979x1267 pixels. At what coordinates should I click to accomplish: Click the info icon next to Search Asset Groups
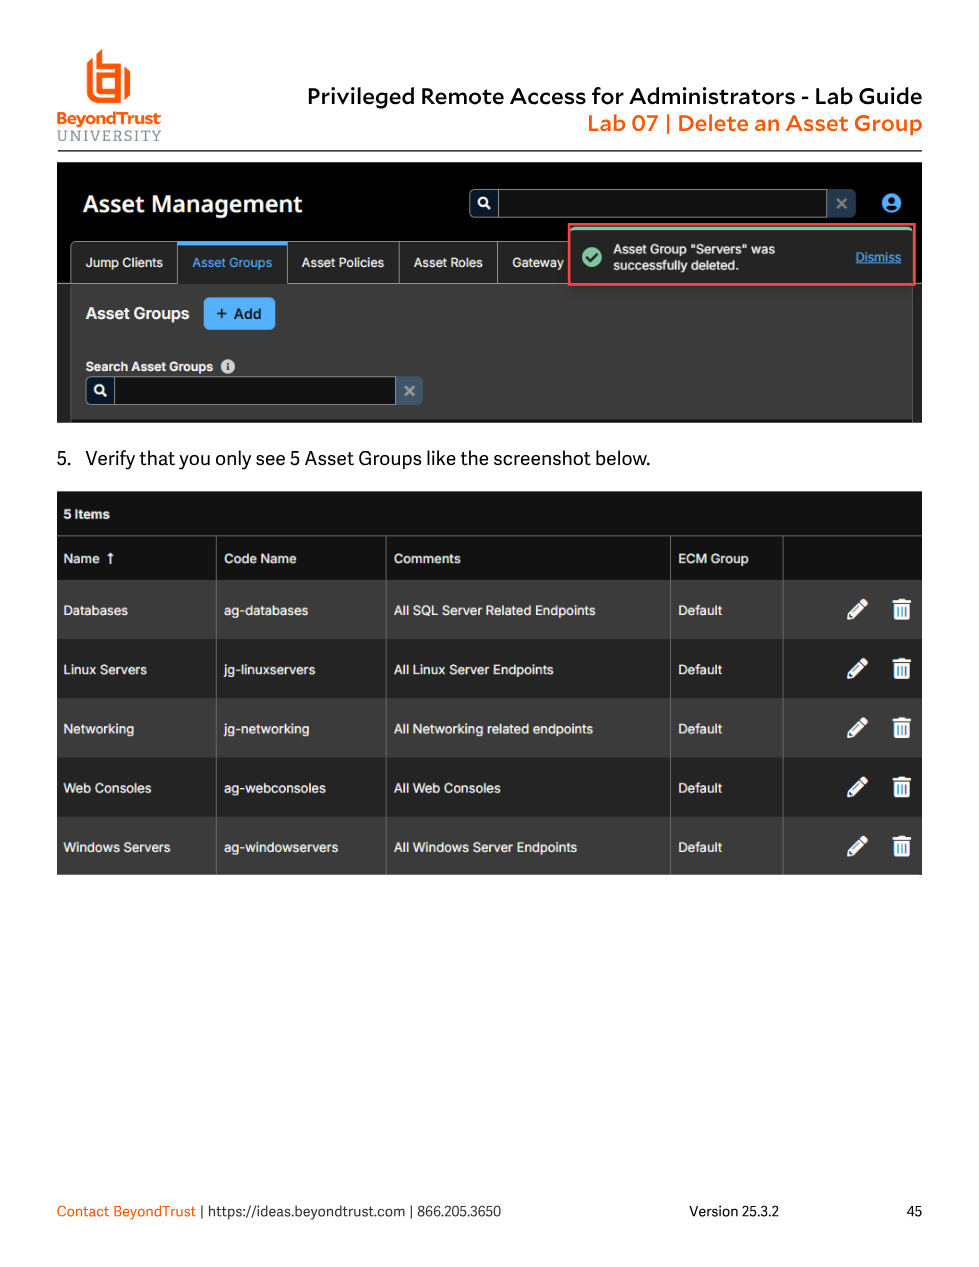(x=228, y=366)
